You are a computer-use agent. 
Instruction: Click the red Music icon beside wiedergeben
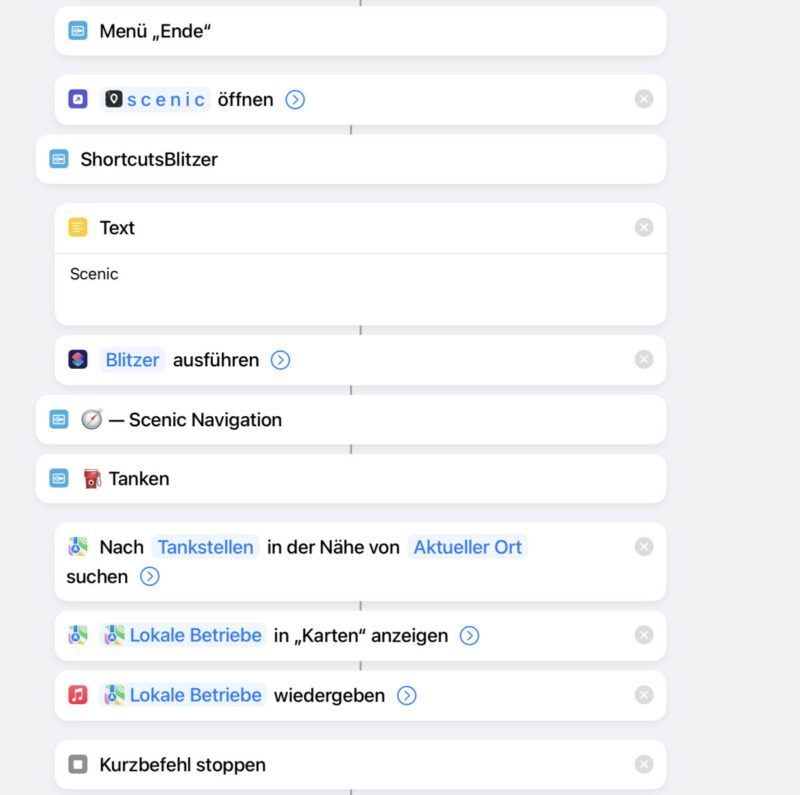coord(78,695)
